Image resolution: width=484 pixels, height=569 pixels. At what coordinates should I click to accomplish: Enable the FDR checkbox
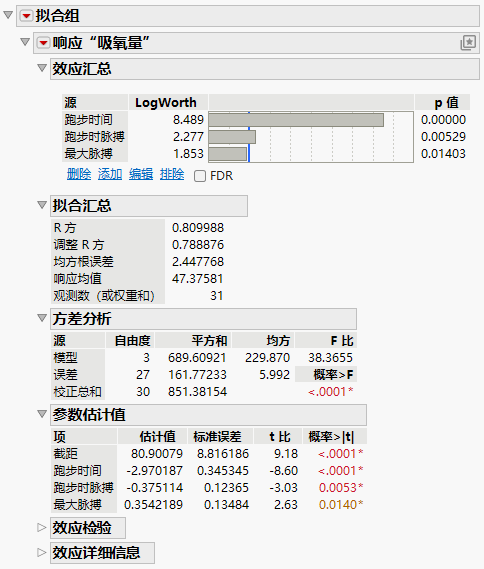pyautogui.click(x=200, y=176)
